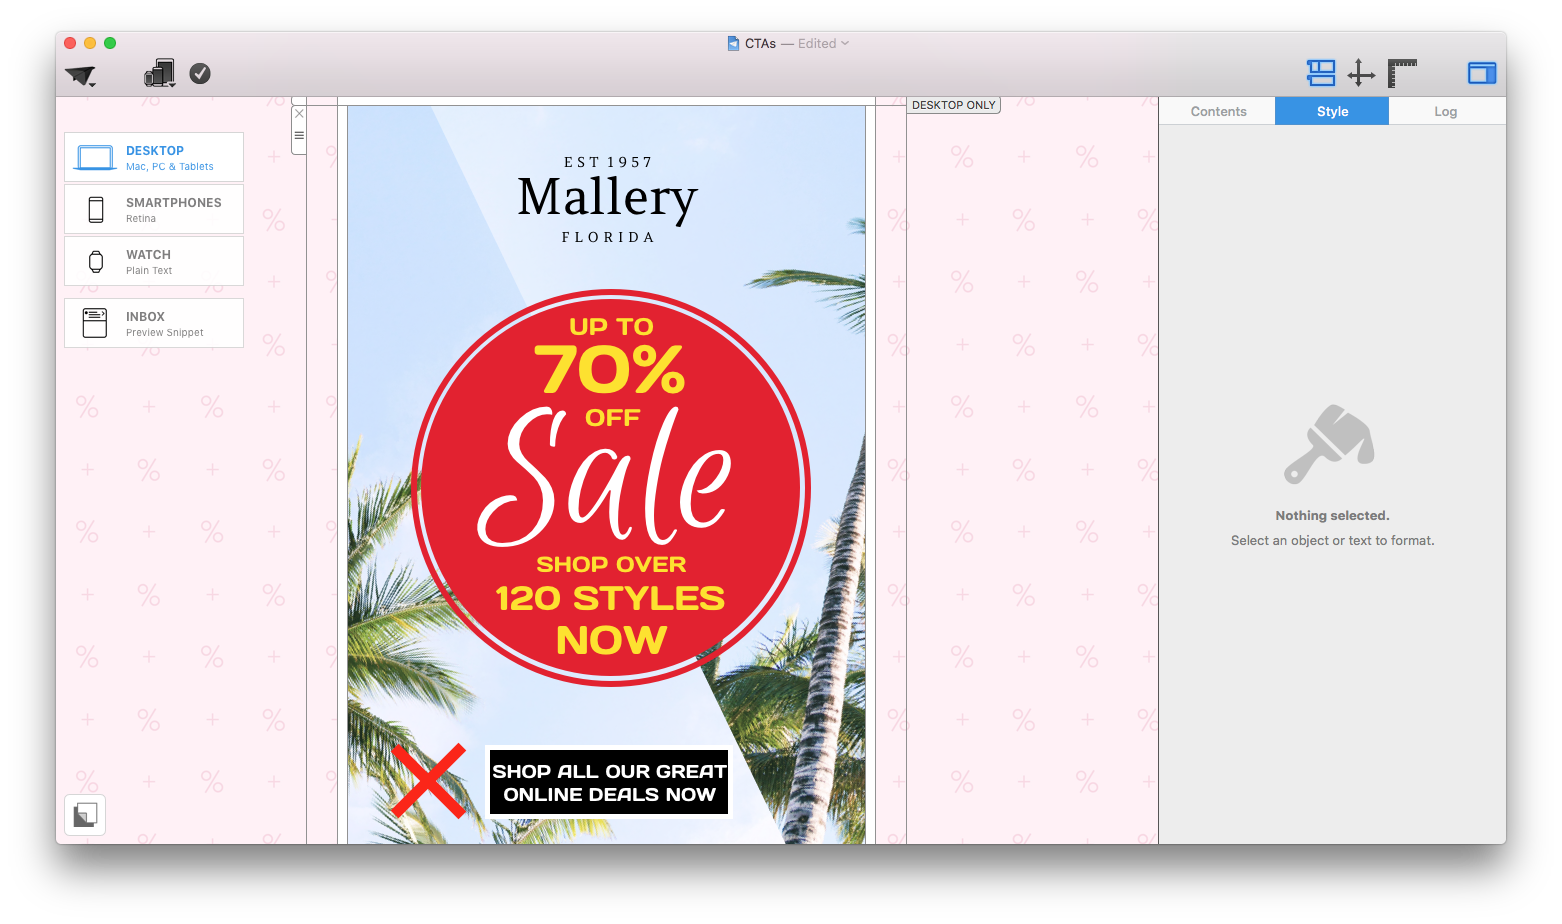1562x924 pixels.
Task: Click the watch icon in preview list
Action: point(96,261)
